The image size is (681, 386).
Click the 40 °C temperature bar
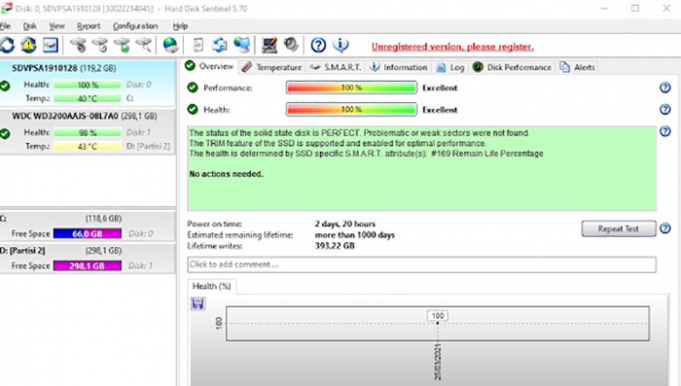click(87, 99)
